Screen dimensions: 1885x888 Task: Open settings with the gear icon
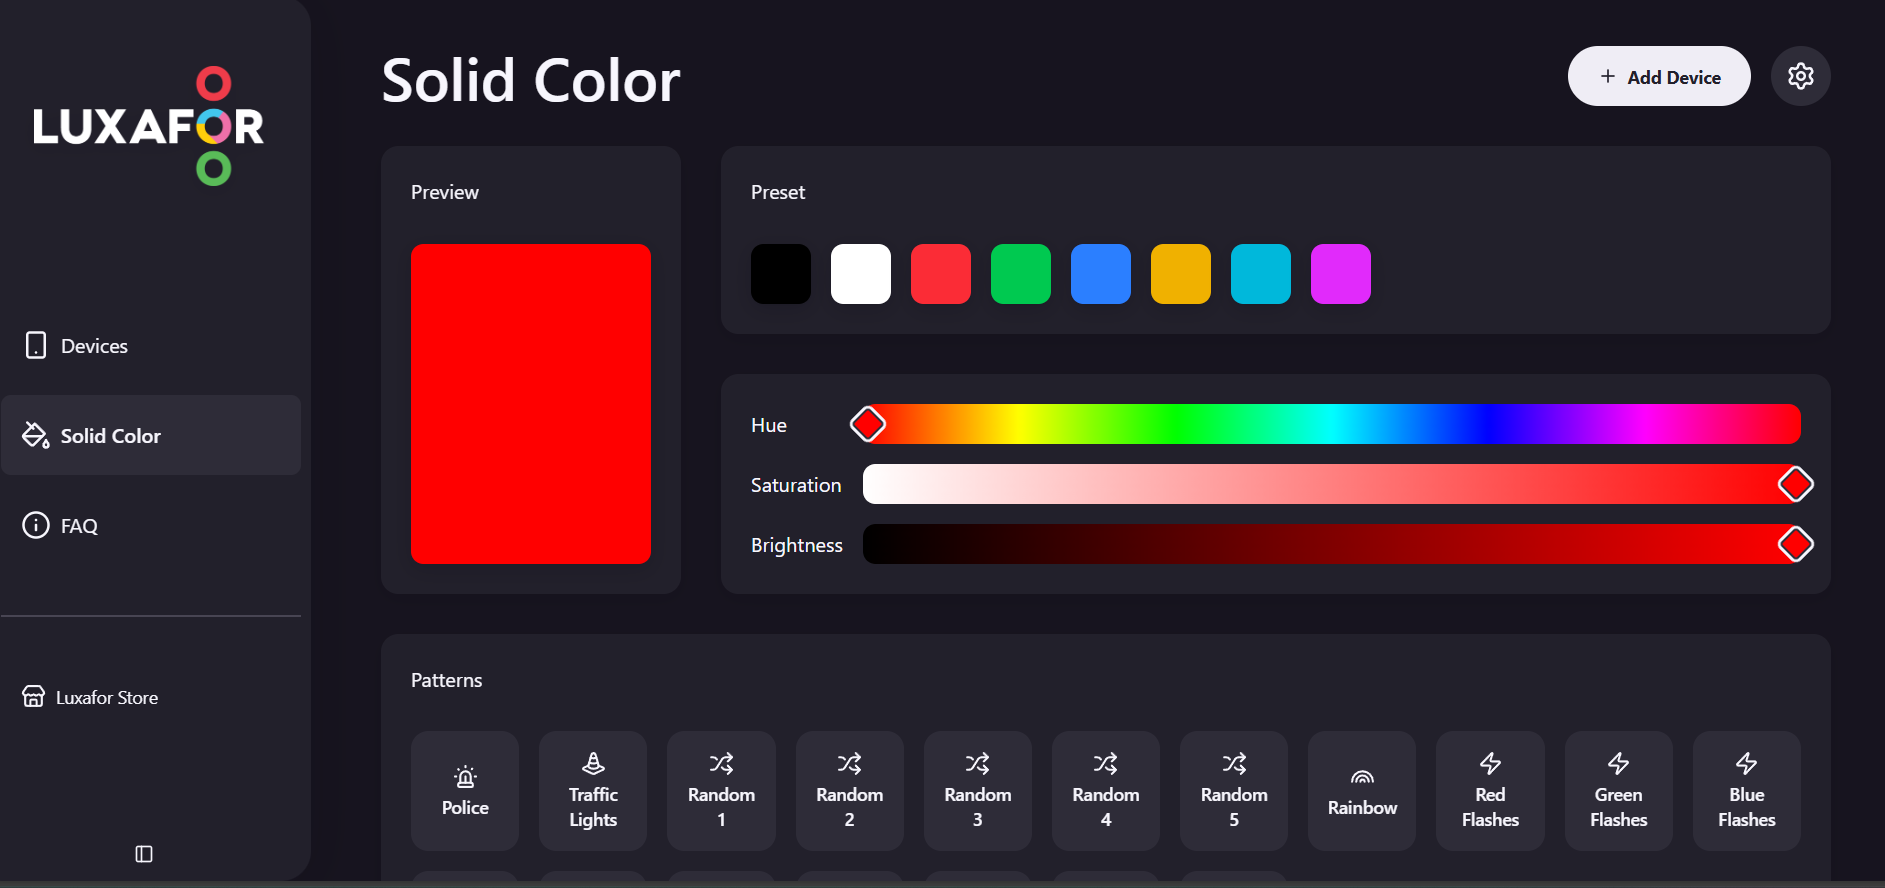[x=1800, y=76]
